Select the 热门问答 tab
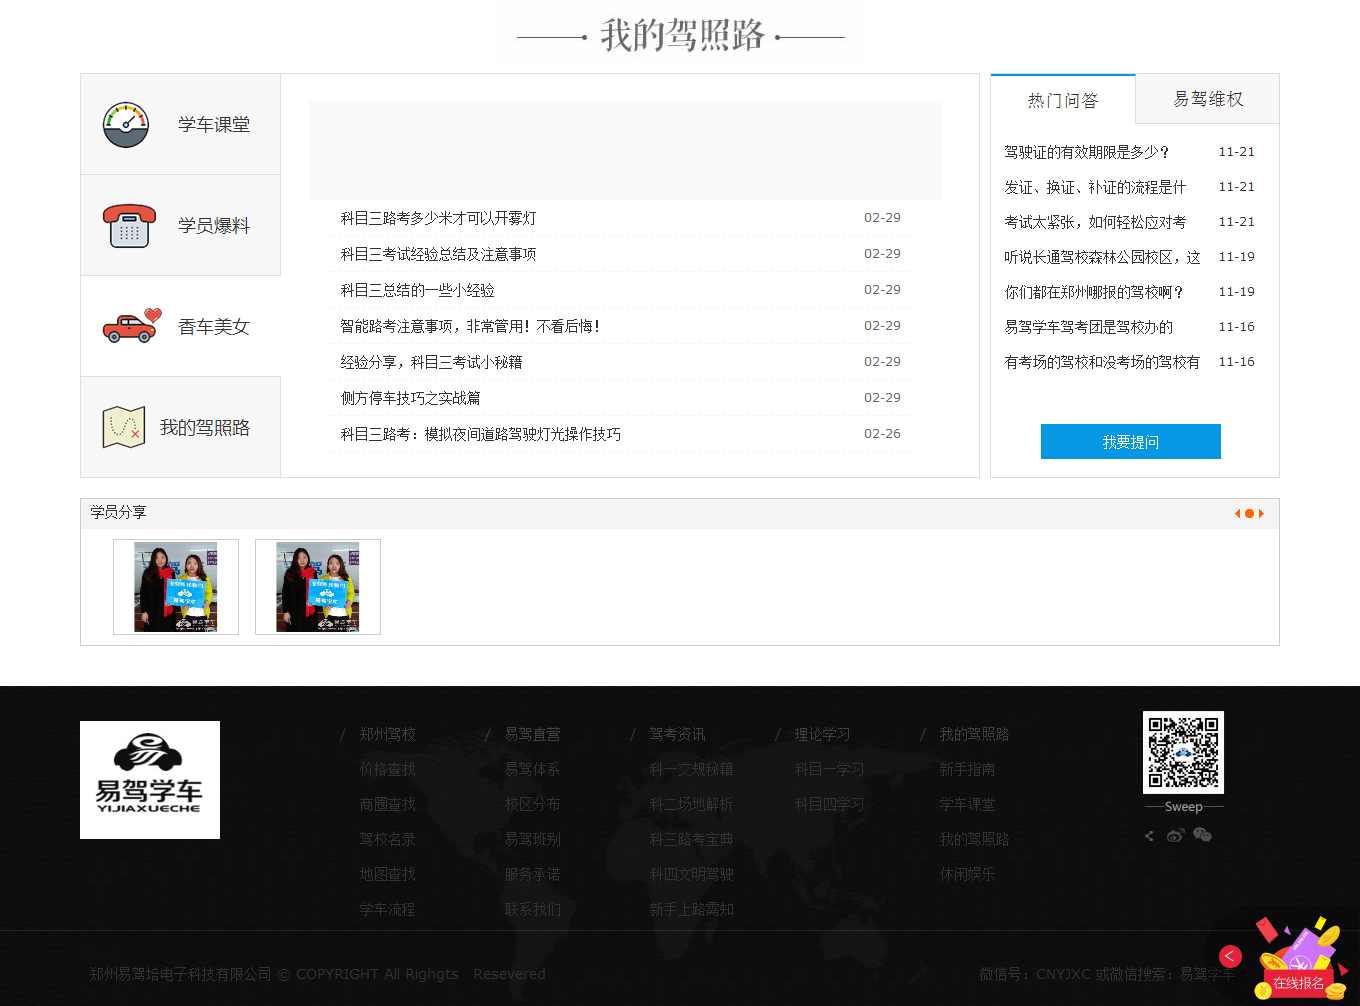The width and height of the screenshot is (1360, 1006). (x=1062, y=98)
